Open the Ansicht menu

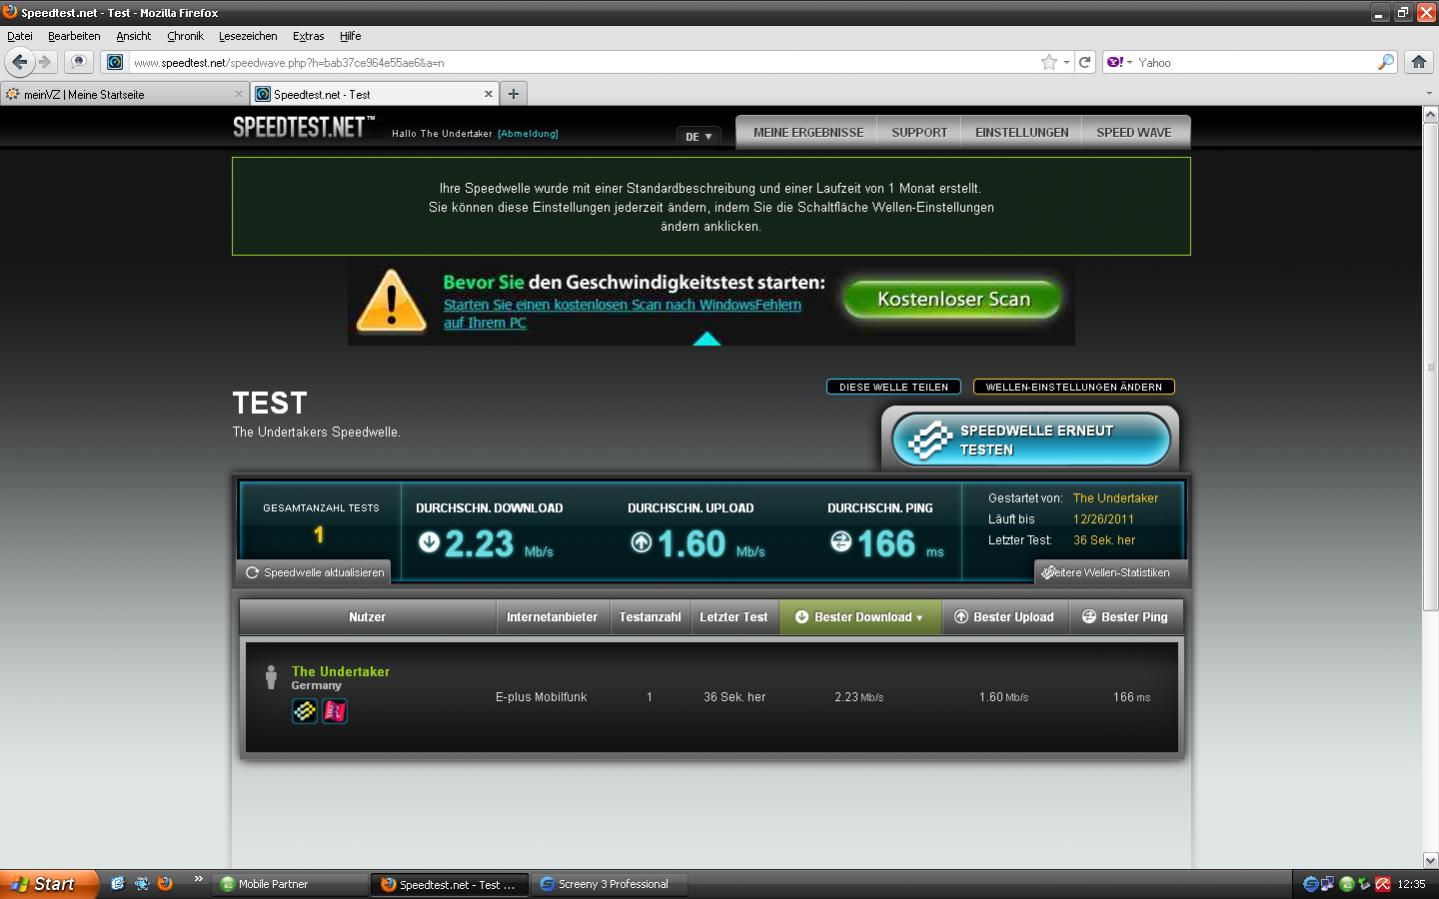point(133,36)
